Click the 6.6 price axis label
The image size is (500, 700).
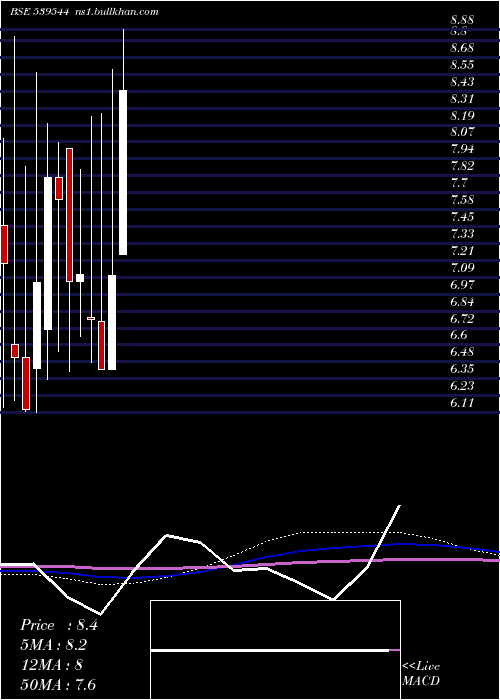pos(459,335)
